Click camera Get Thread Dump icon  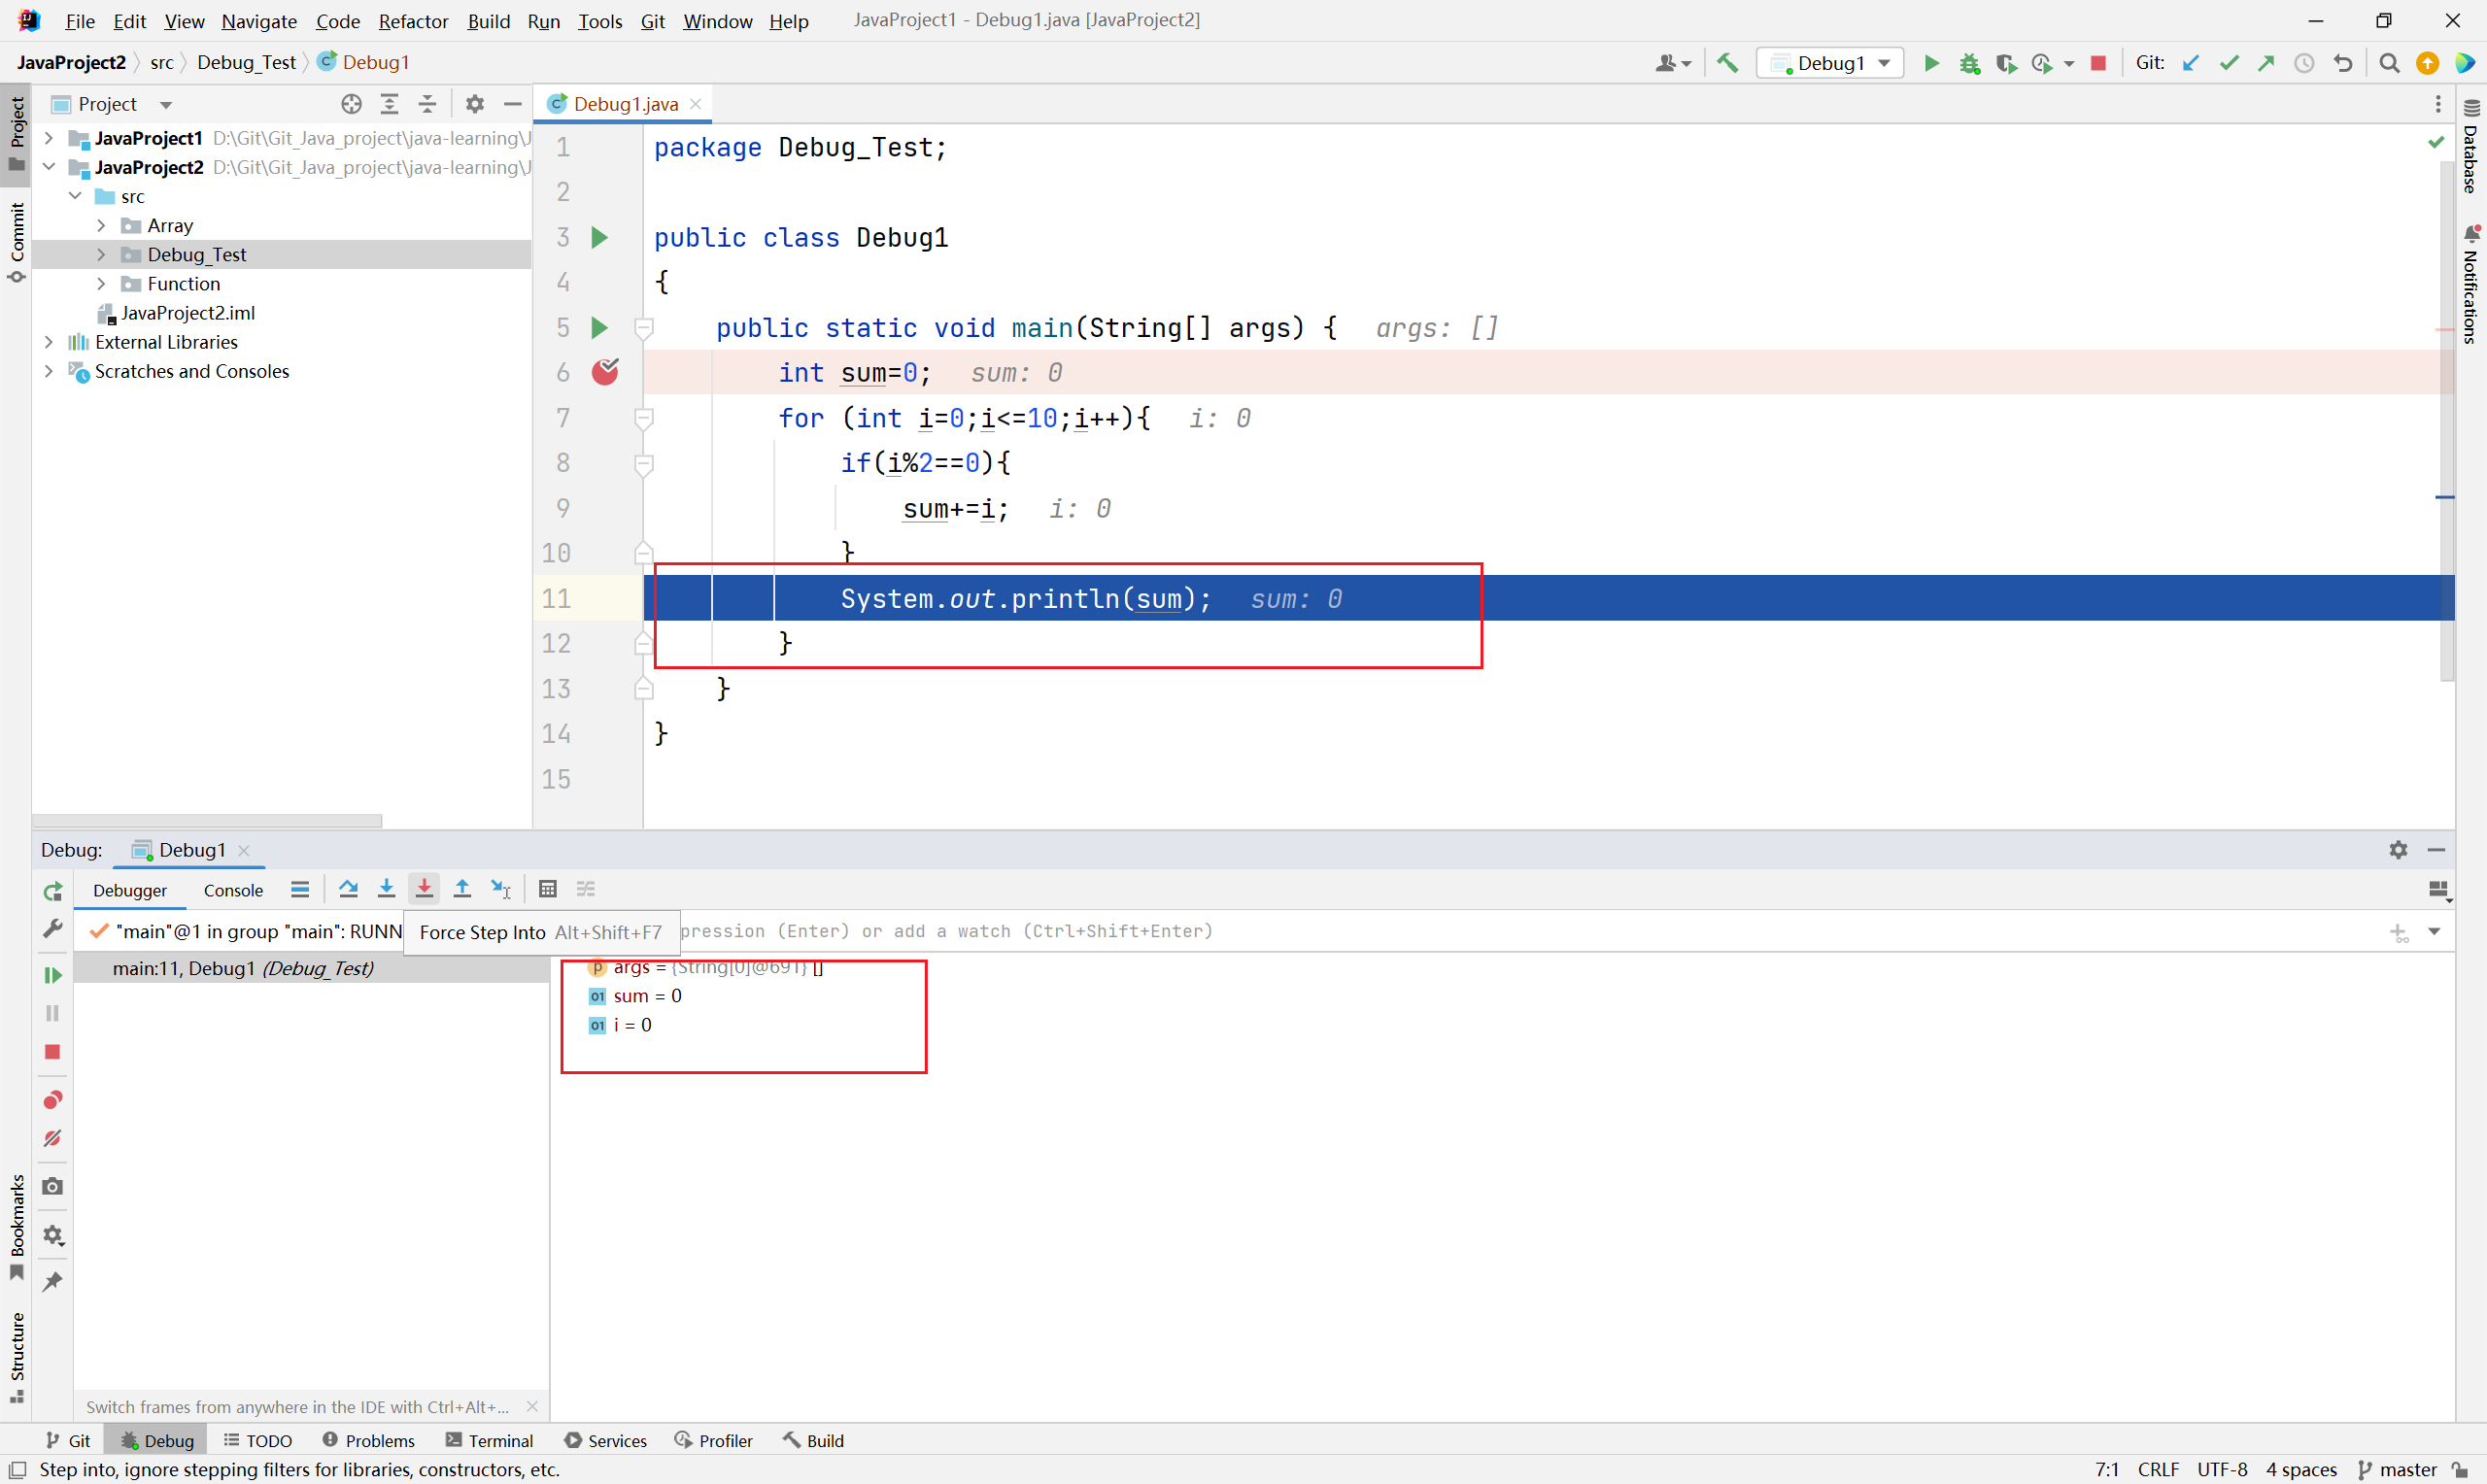(53, 1186)
